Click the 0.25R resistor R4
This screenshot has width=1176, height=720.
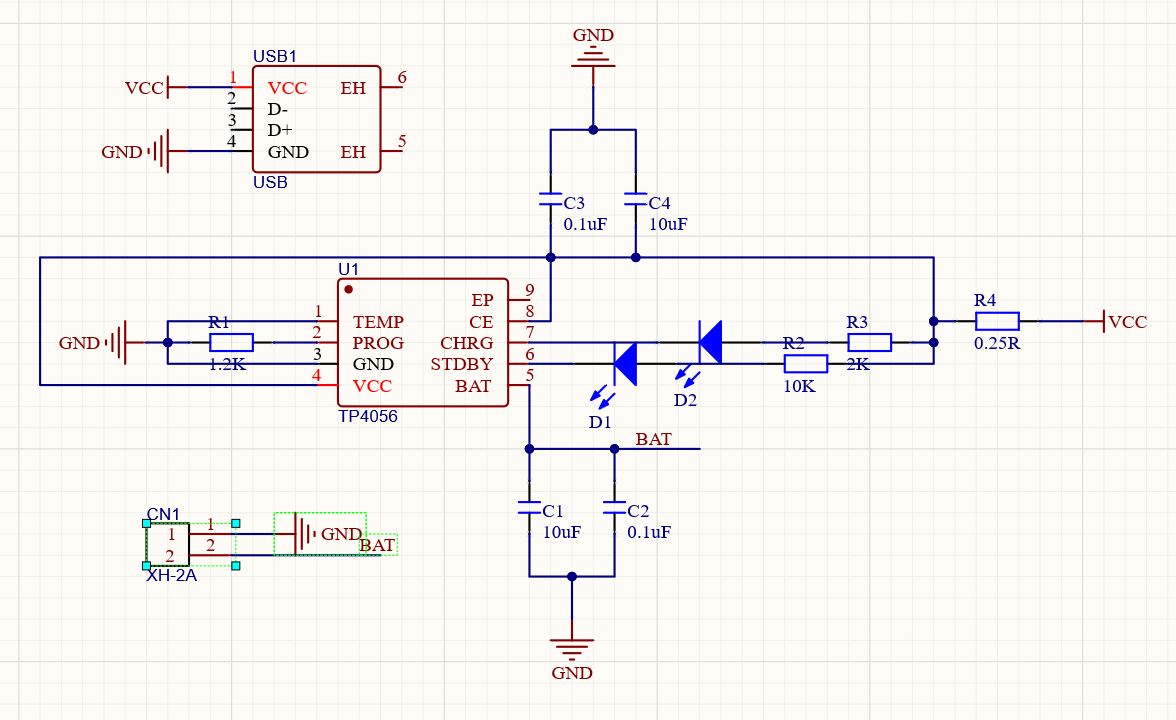pyautogui.click(x=996, y=321)
